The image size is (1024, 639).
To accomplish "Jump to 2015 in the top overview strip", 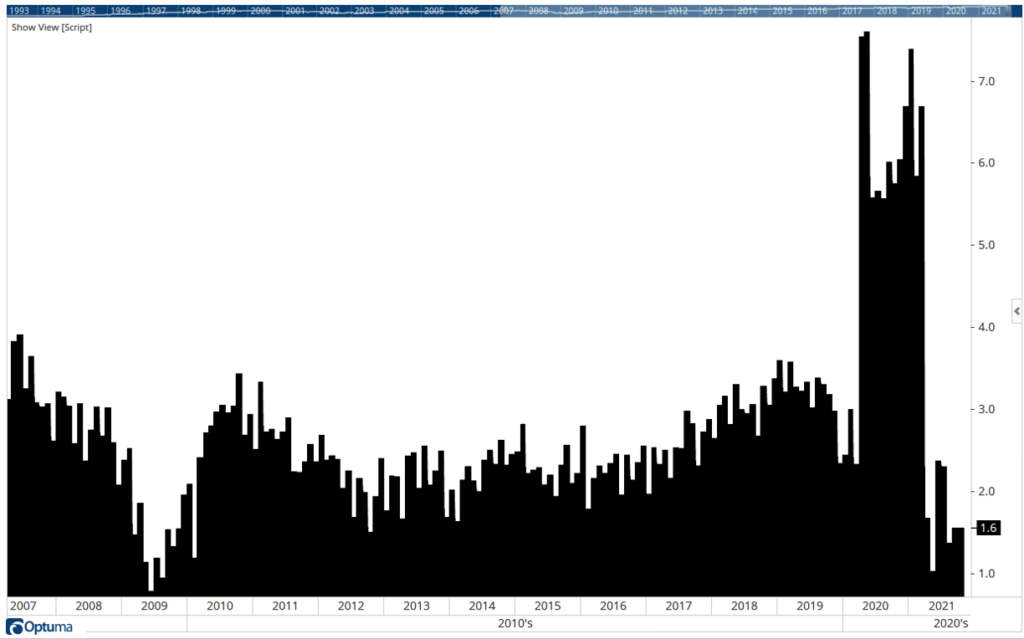I will pyautogui.click(x=782, y=10).
